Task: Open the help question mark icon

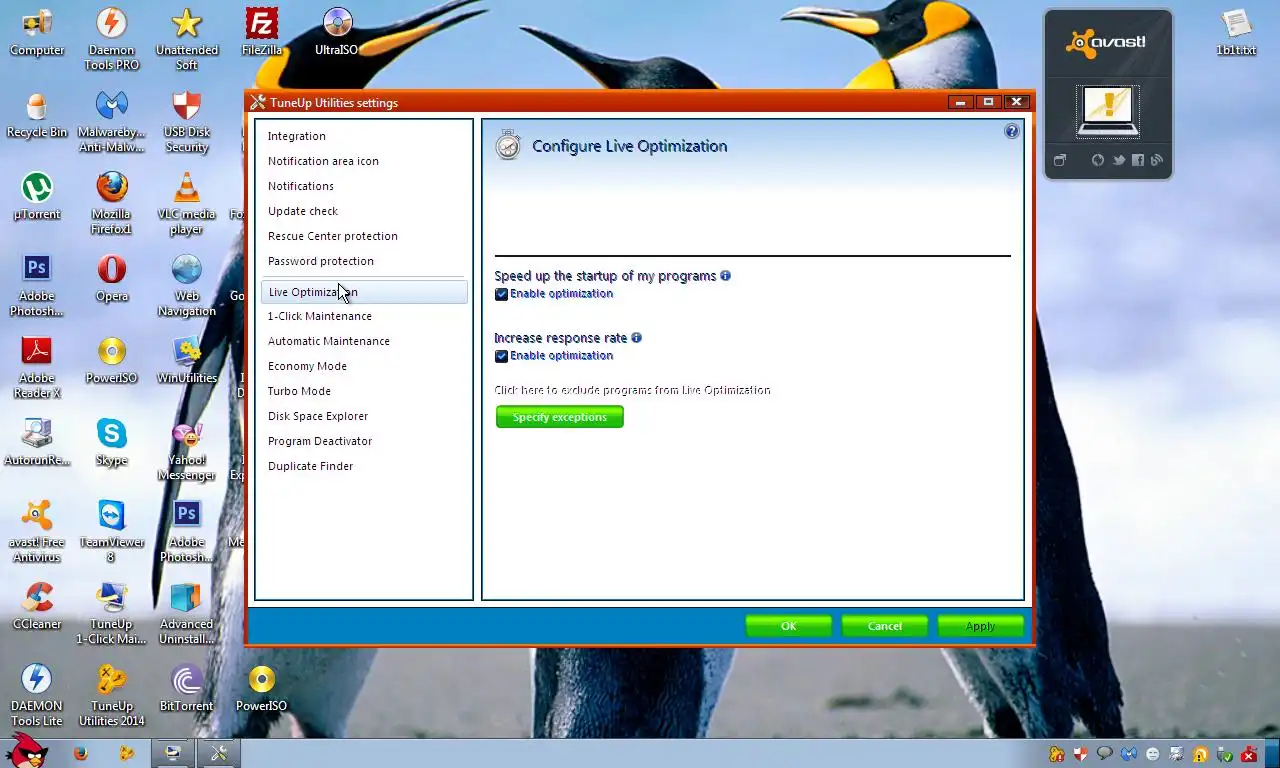Action: click(x=1011, y=131)
